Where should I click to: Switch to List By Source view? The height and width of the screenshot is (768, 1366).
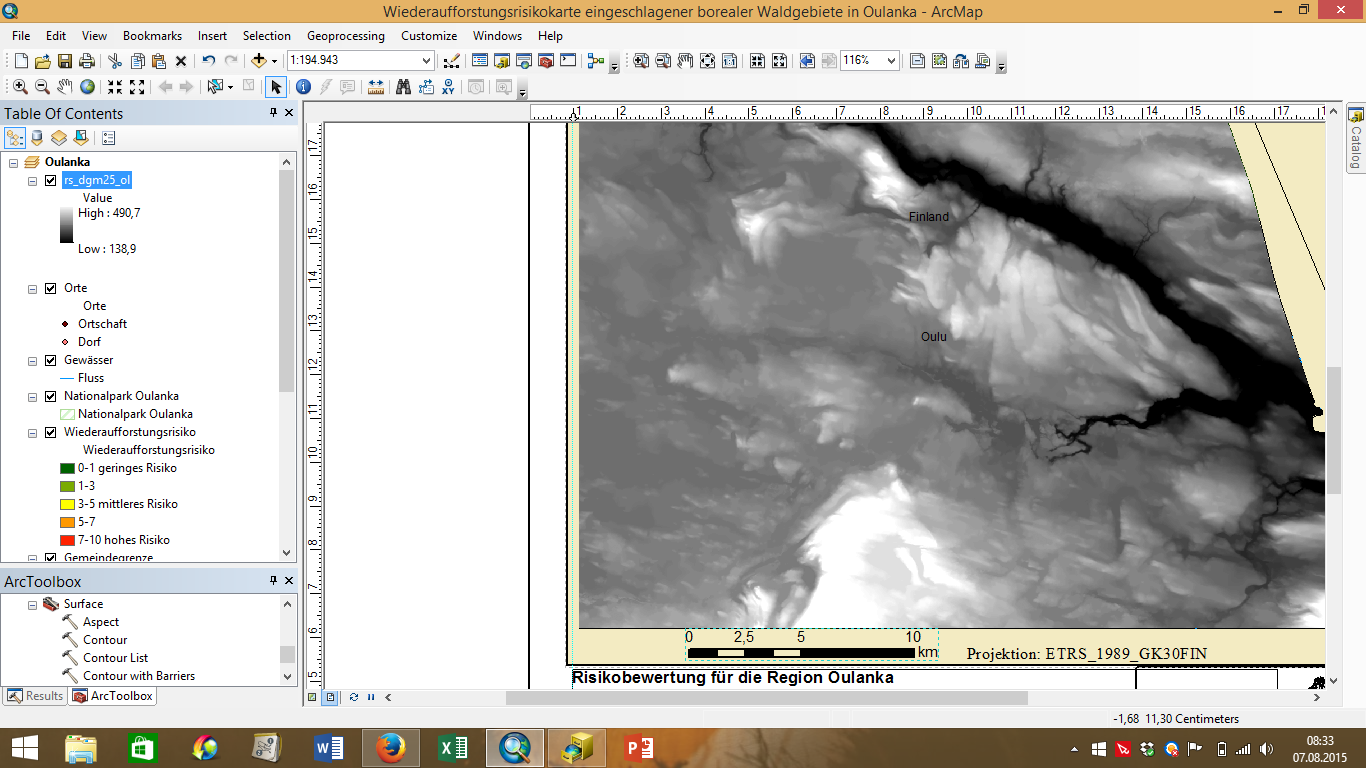(37, 138)
